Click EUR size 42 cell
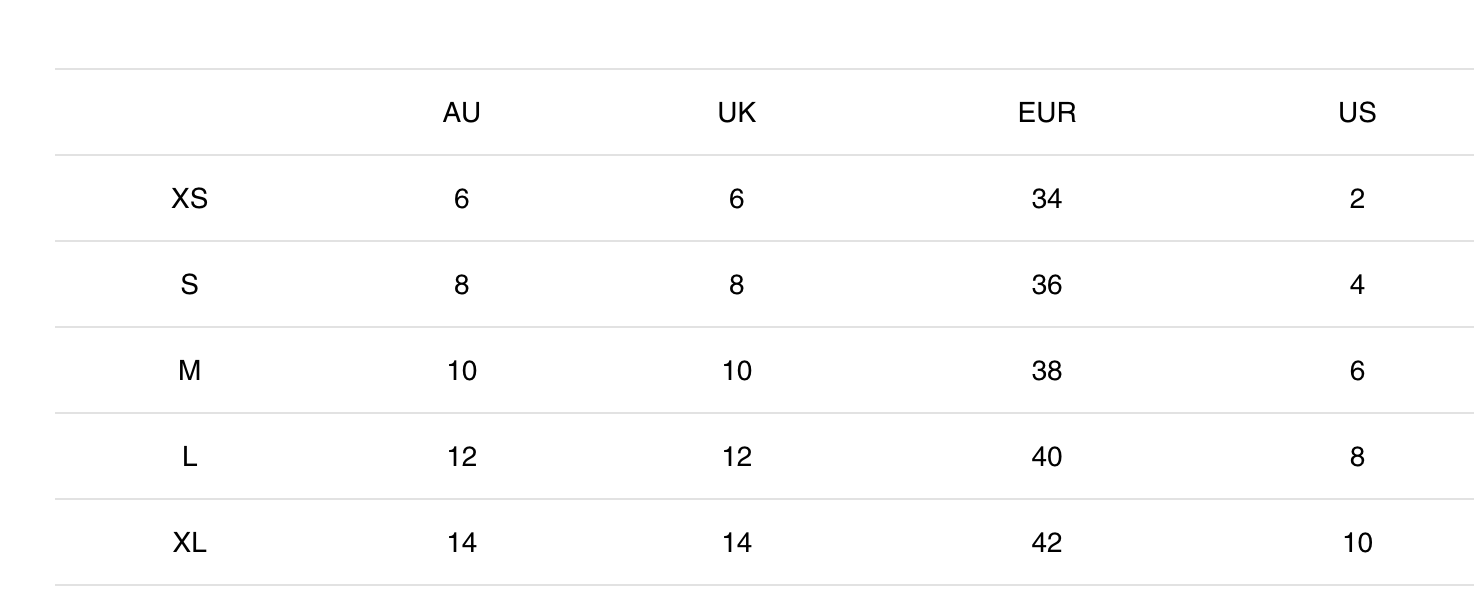Screen dimensions: 1474x604 tap(1047, 543)
